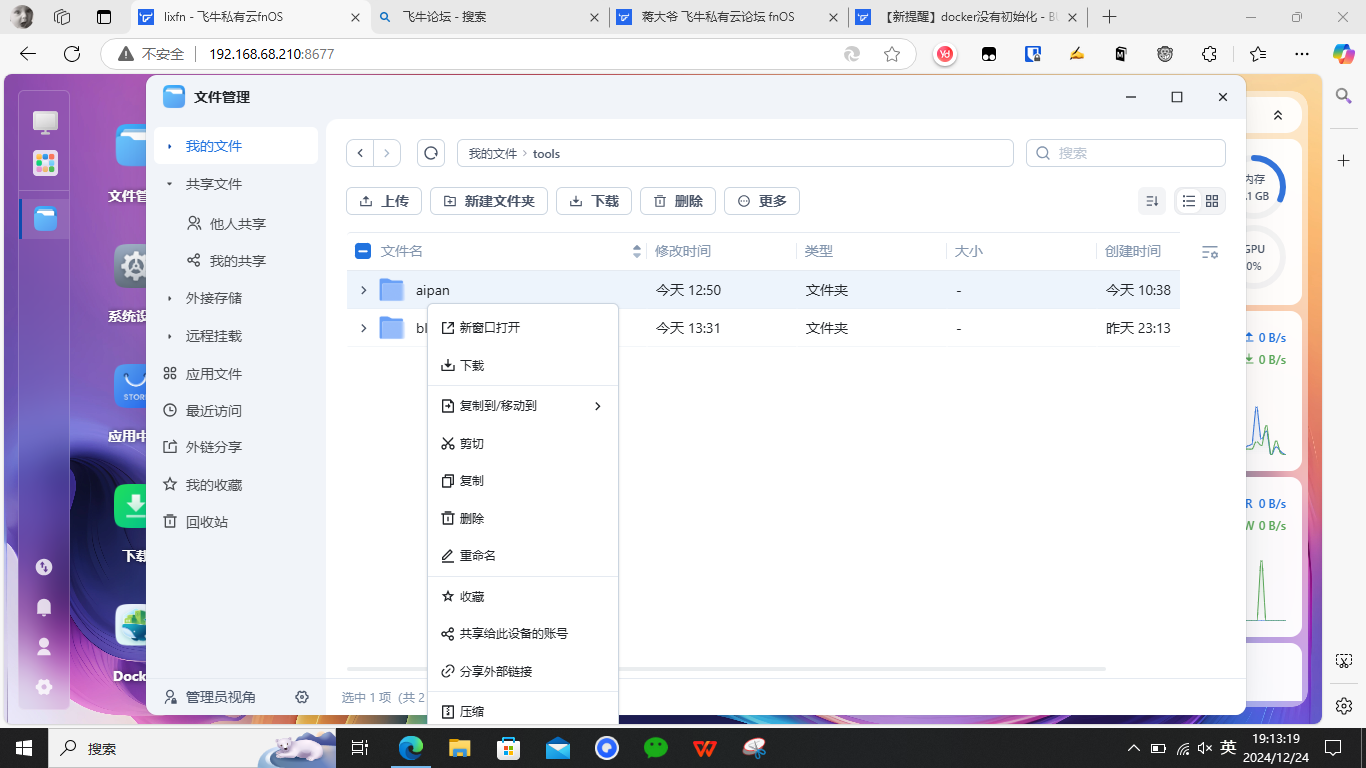Open the System Settings desktop icon
1366x768 pixels.
[x=132, y=266]
